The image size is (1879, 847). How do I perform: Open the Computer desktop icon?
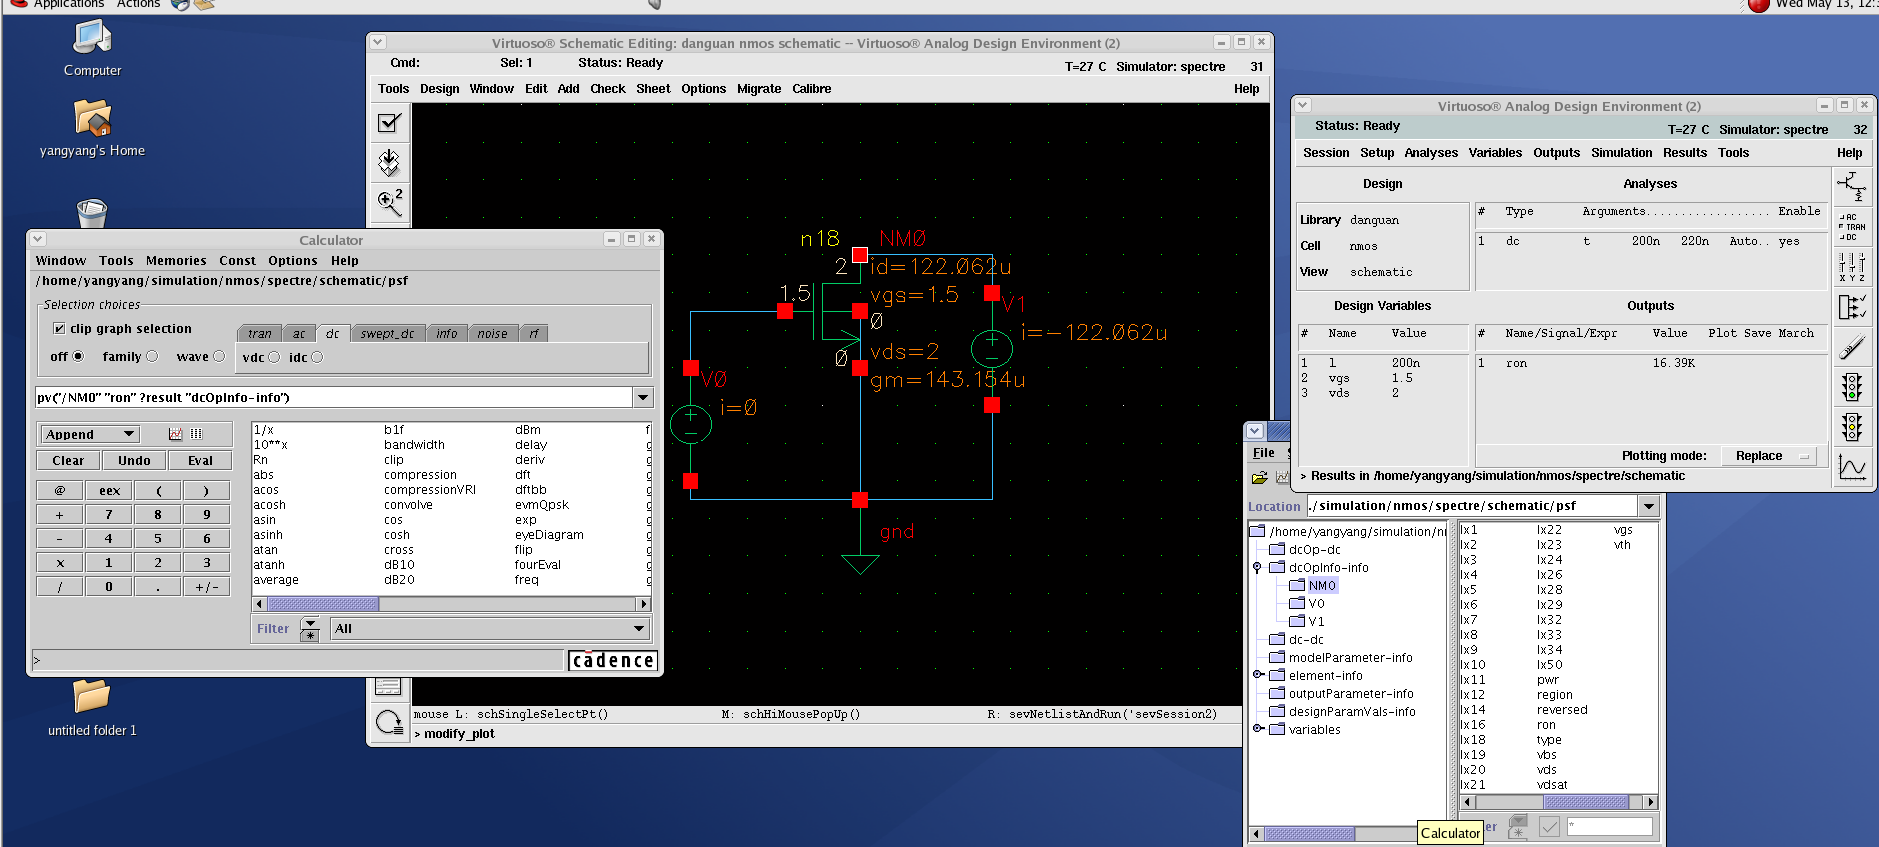click(92, 48)
